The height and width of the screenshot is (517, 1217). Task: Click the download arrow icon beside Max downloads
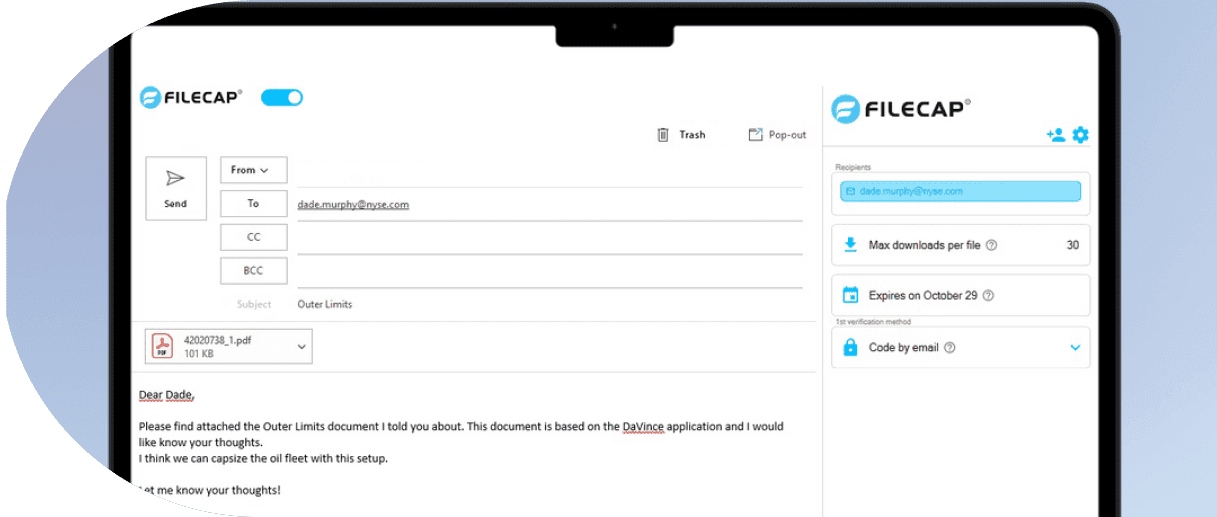click(x=851, y=244)
